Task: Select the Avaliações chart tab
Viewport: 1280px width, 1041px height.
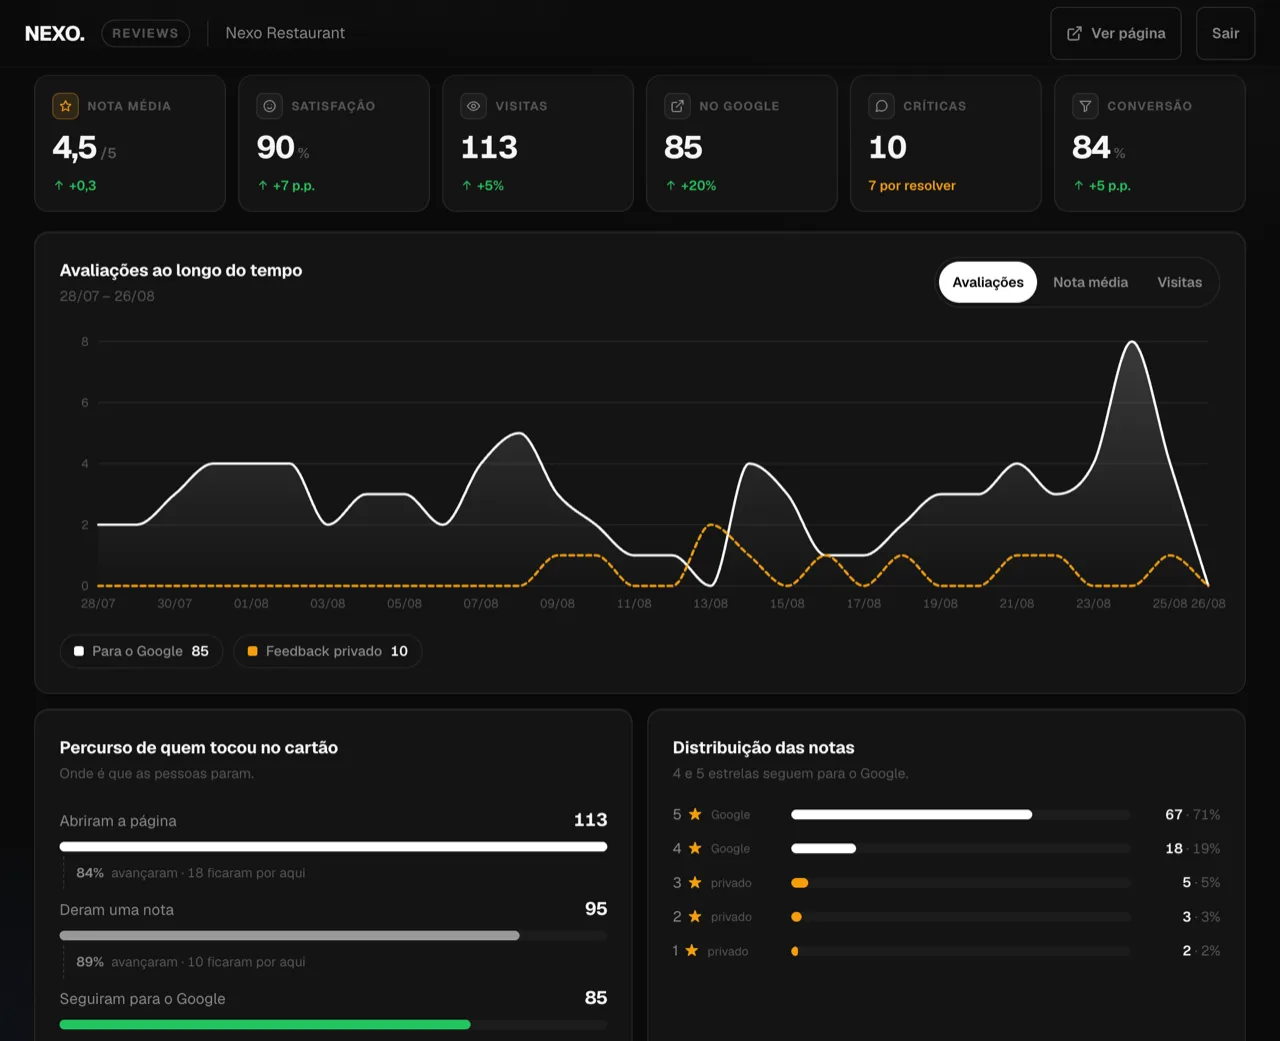Action: tap(988, 282)
